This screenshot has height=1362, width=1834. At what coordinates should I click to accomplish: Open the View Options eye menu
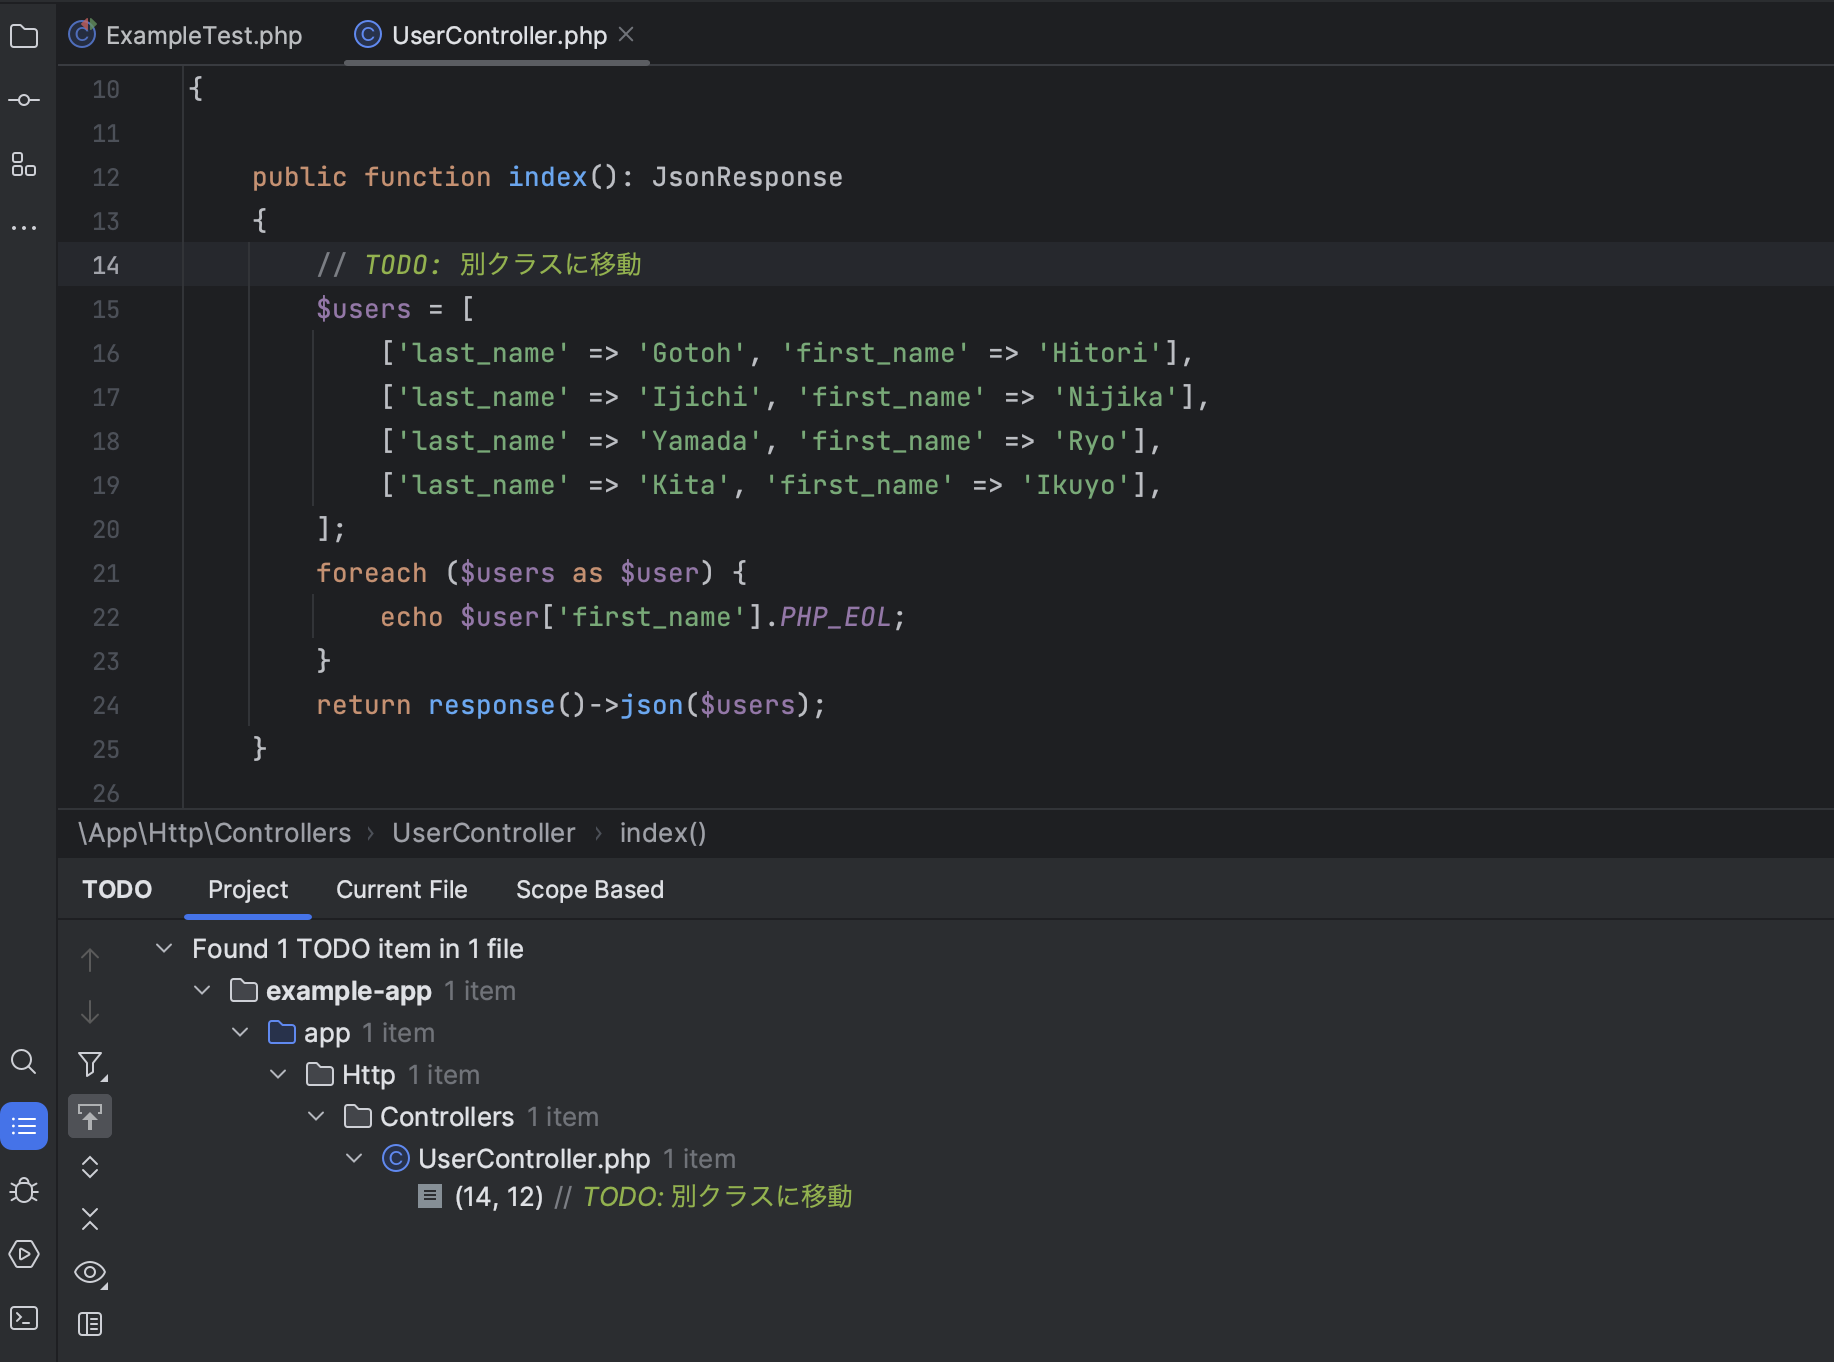91,1273
